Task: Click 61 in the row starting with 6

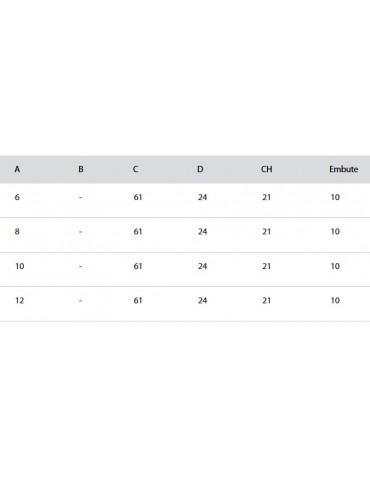Action: coord(138,197)
